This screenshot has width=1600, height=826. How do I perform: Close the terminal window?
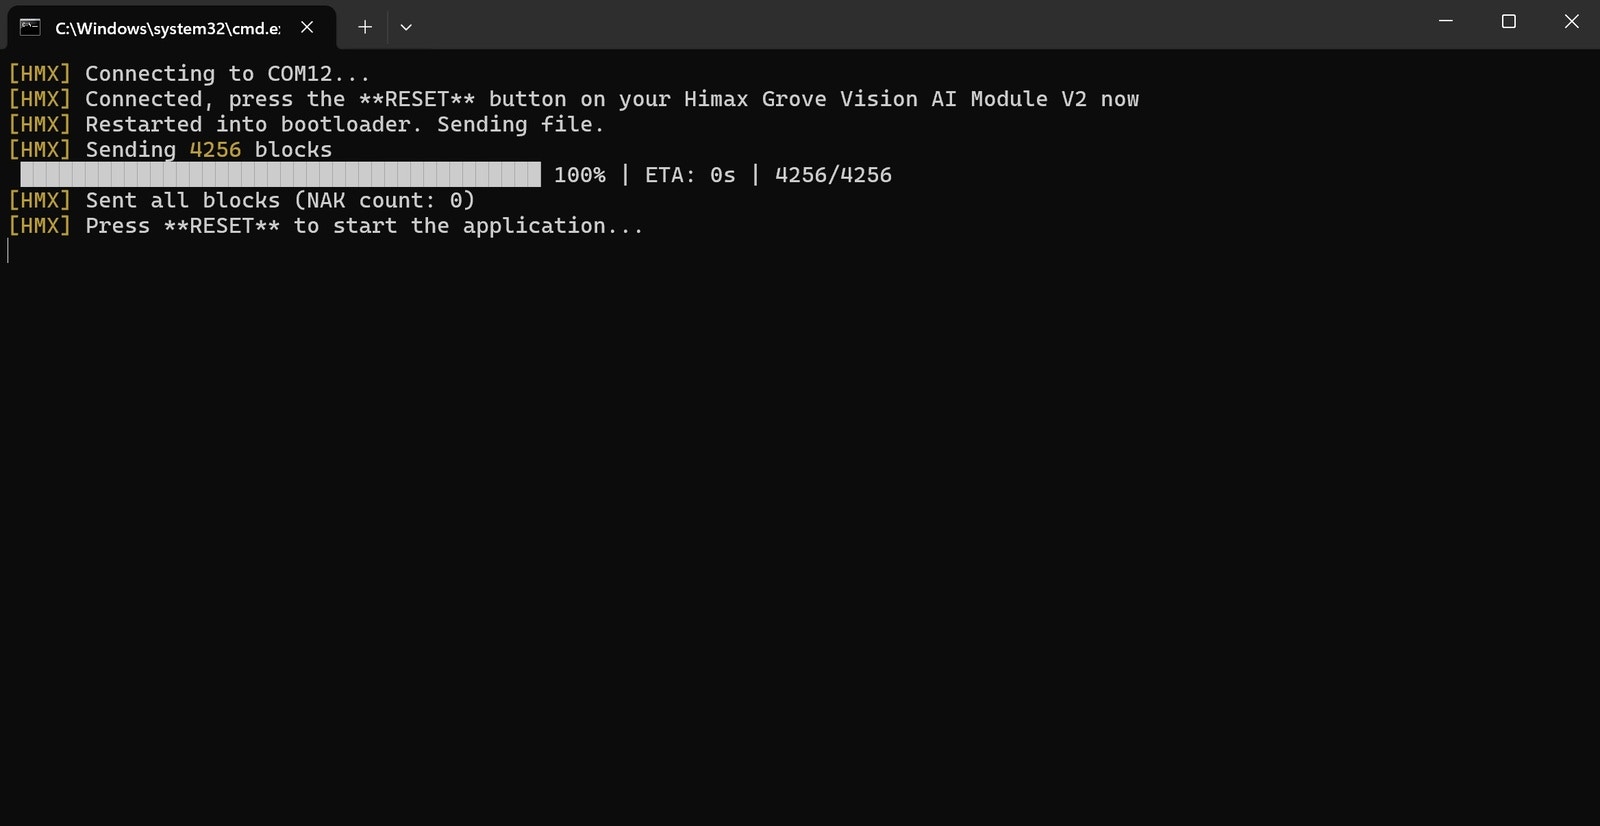point(1572,21)
